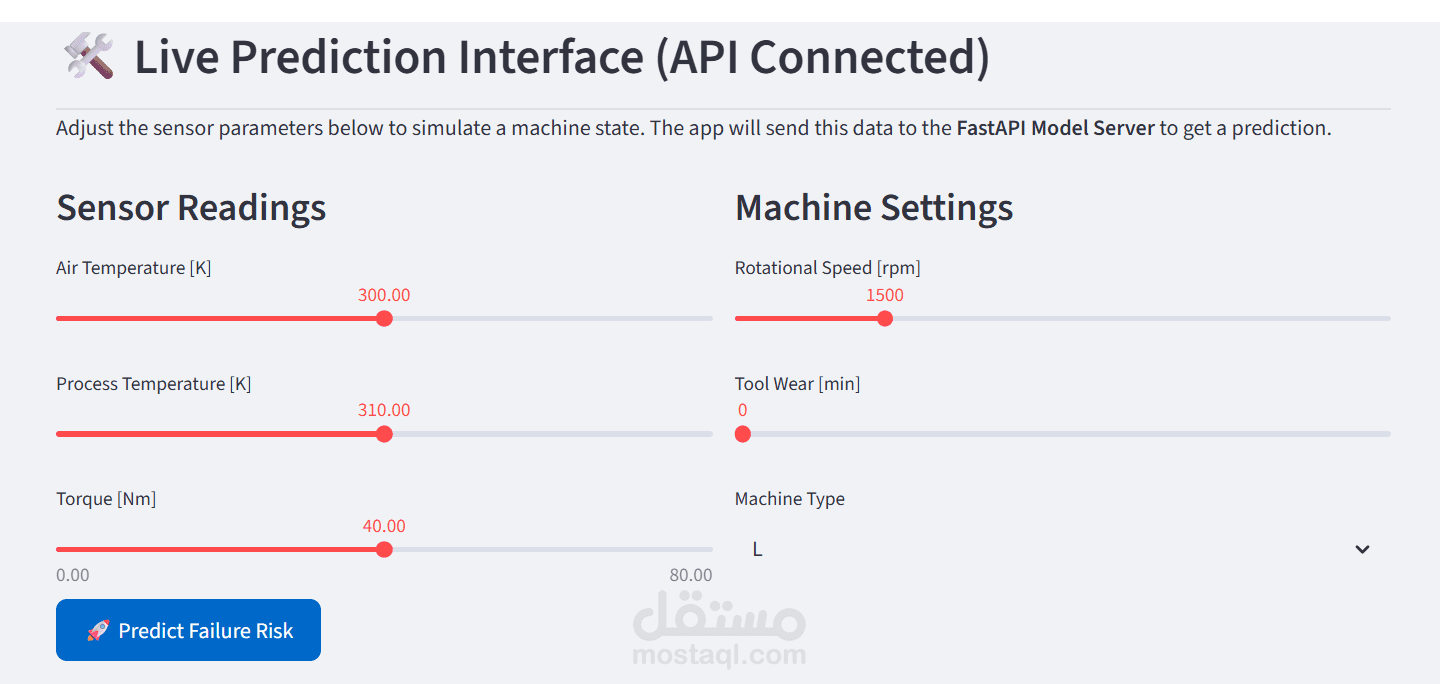Viewport: 1440px width, 684px height.
Task: Click the rocket icon on predict button
Action: pos(98,630)
